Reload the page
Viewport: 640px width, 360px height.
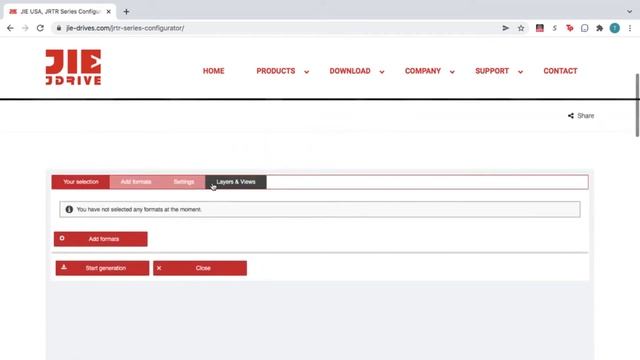coord(40,28)
